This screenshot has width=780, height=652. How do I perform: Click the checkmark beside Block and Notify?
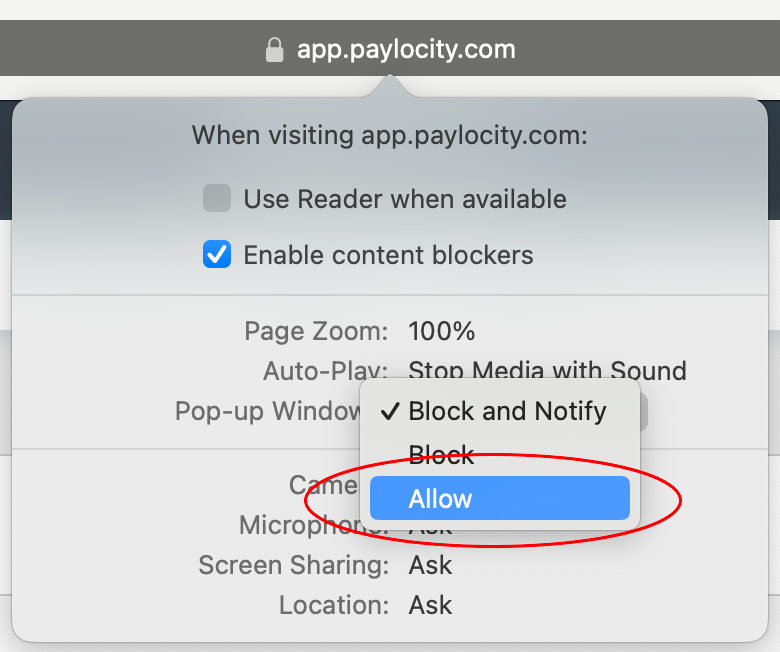390,411
